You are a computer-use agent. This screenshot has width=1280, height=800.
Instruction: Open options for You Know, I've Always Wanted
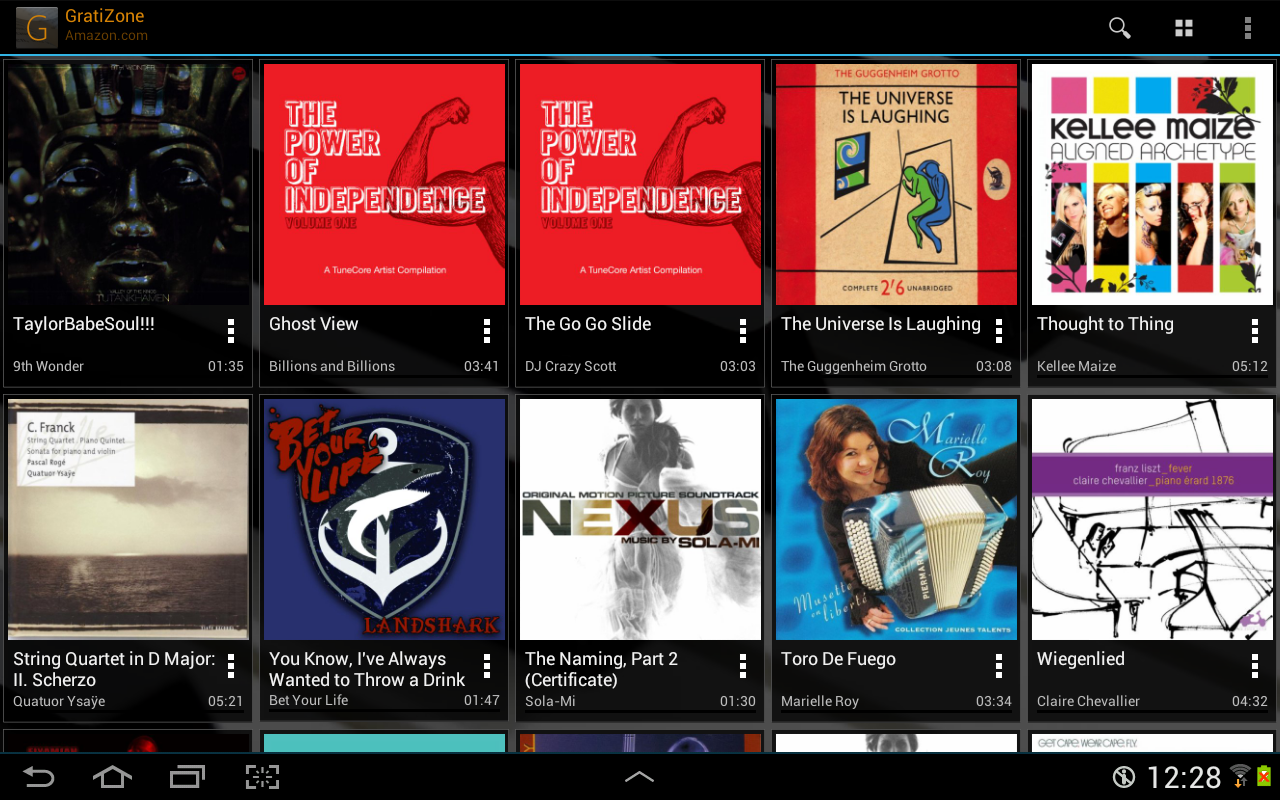click(x=487, y=666)
